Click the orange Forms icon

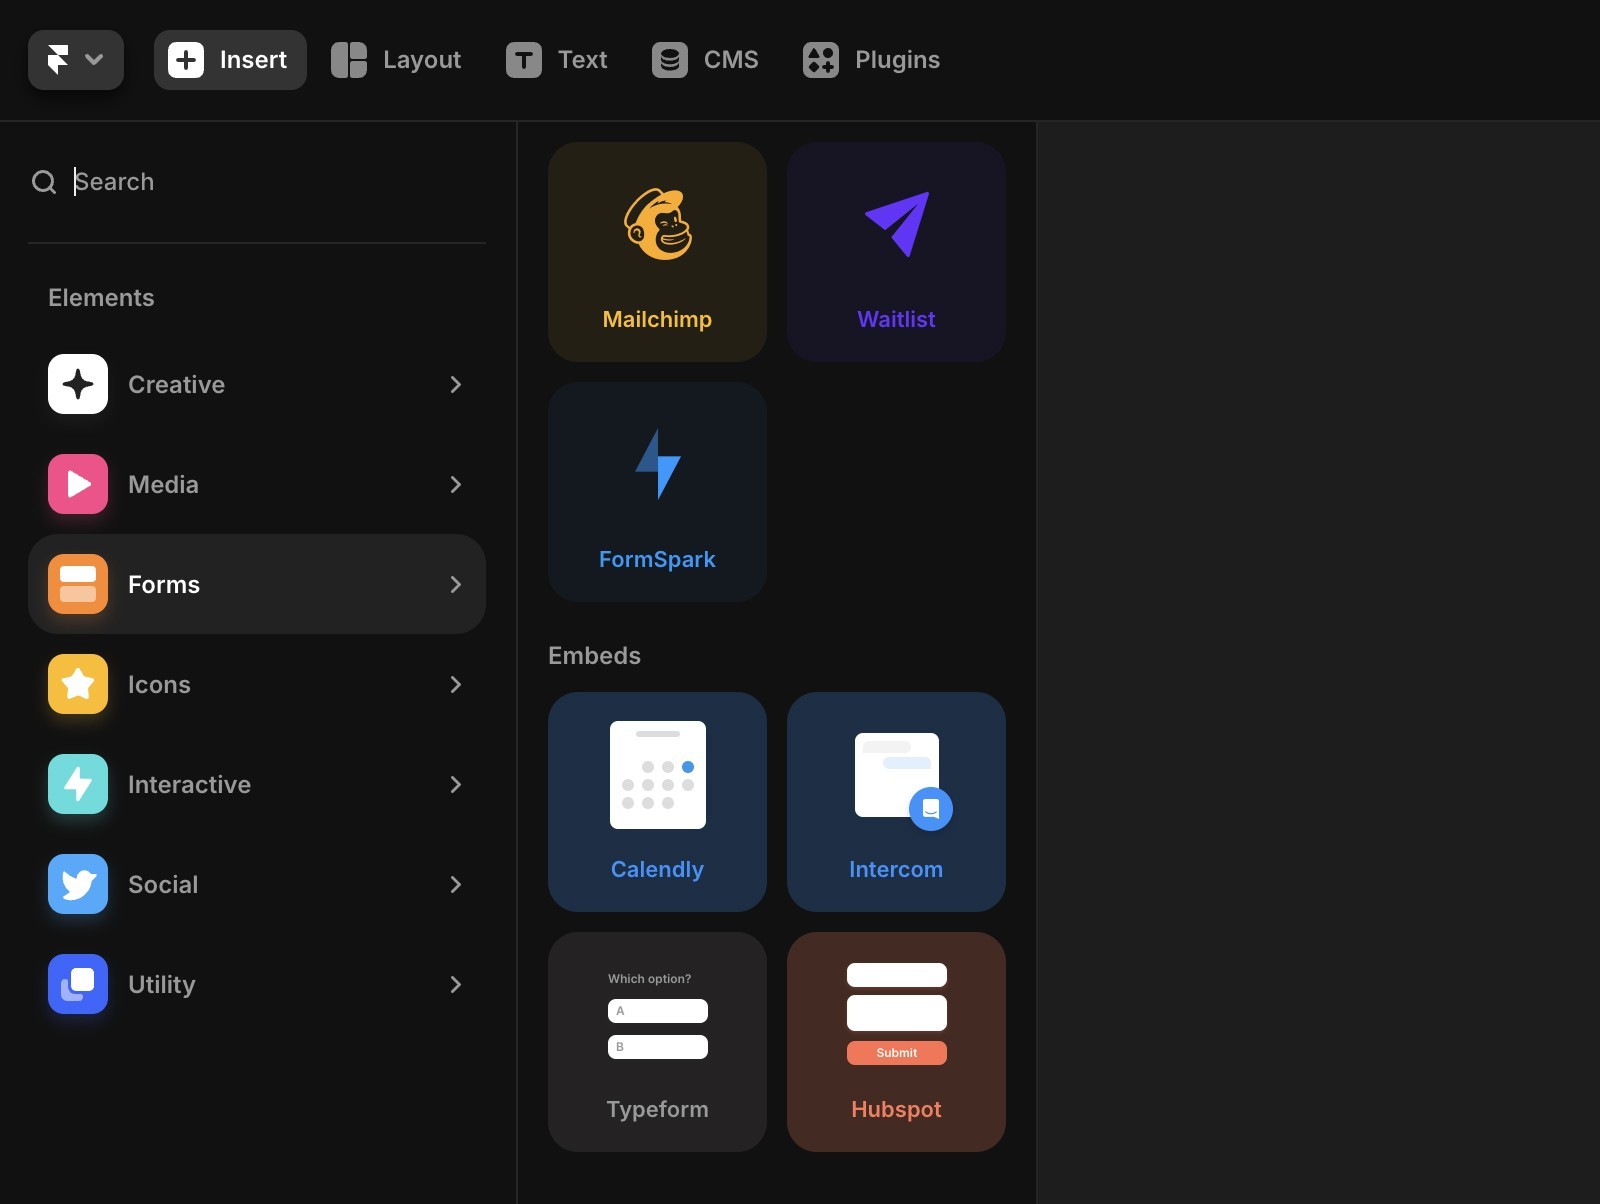(78, 584)
